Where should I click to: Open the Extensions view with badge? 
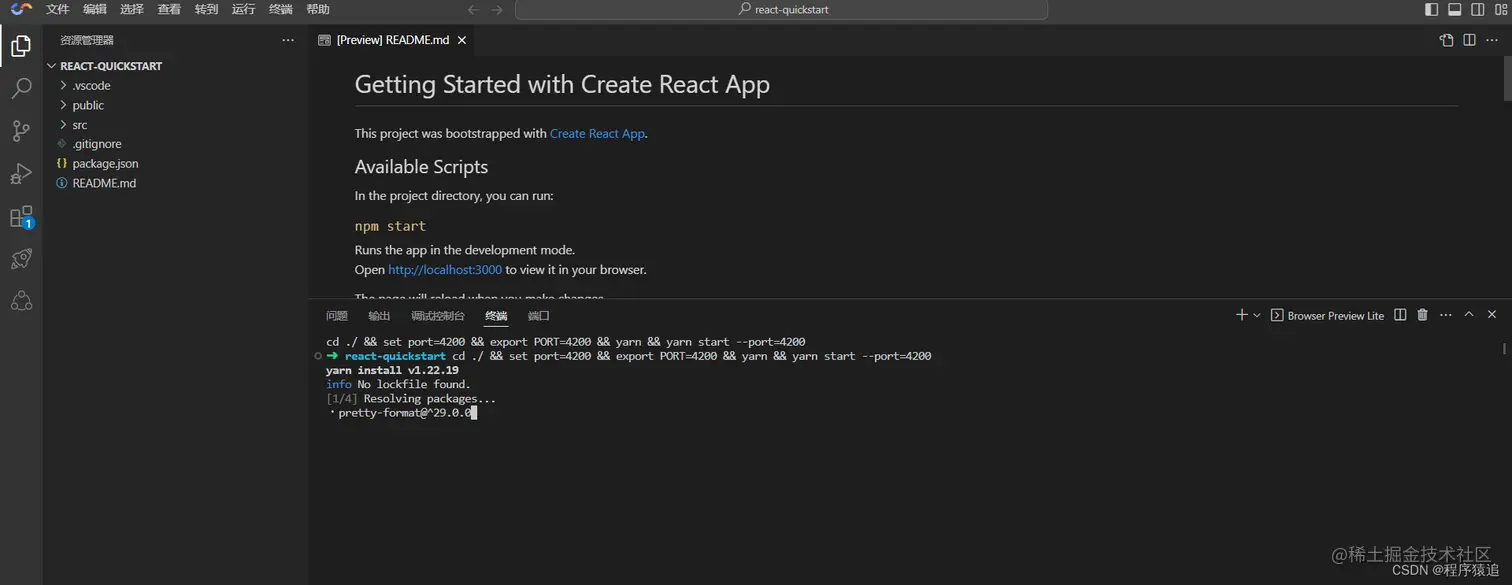point(21,217)
